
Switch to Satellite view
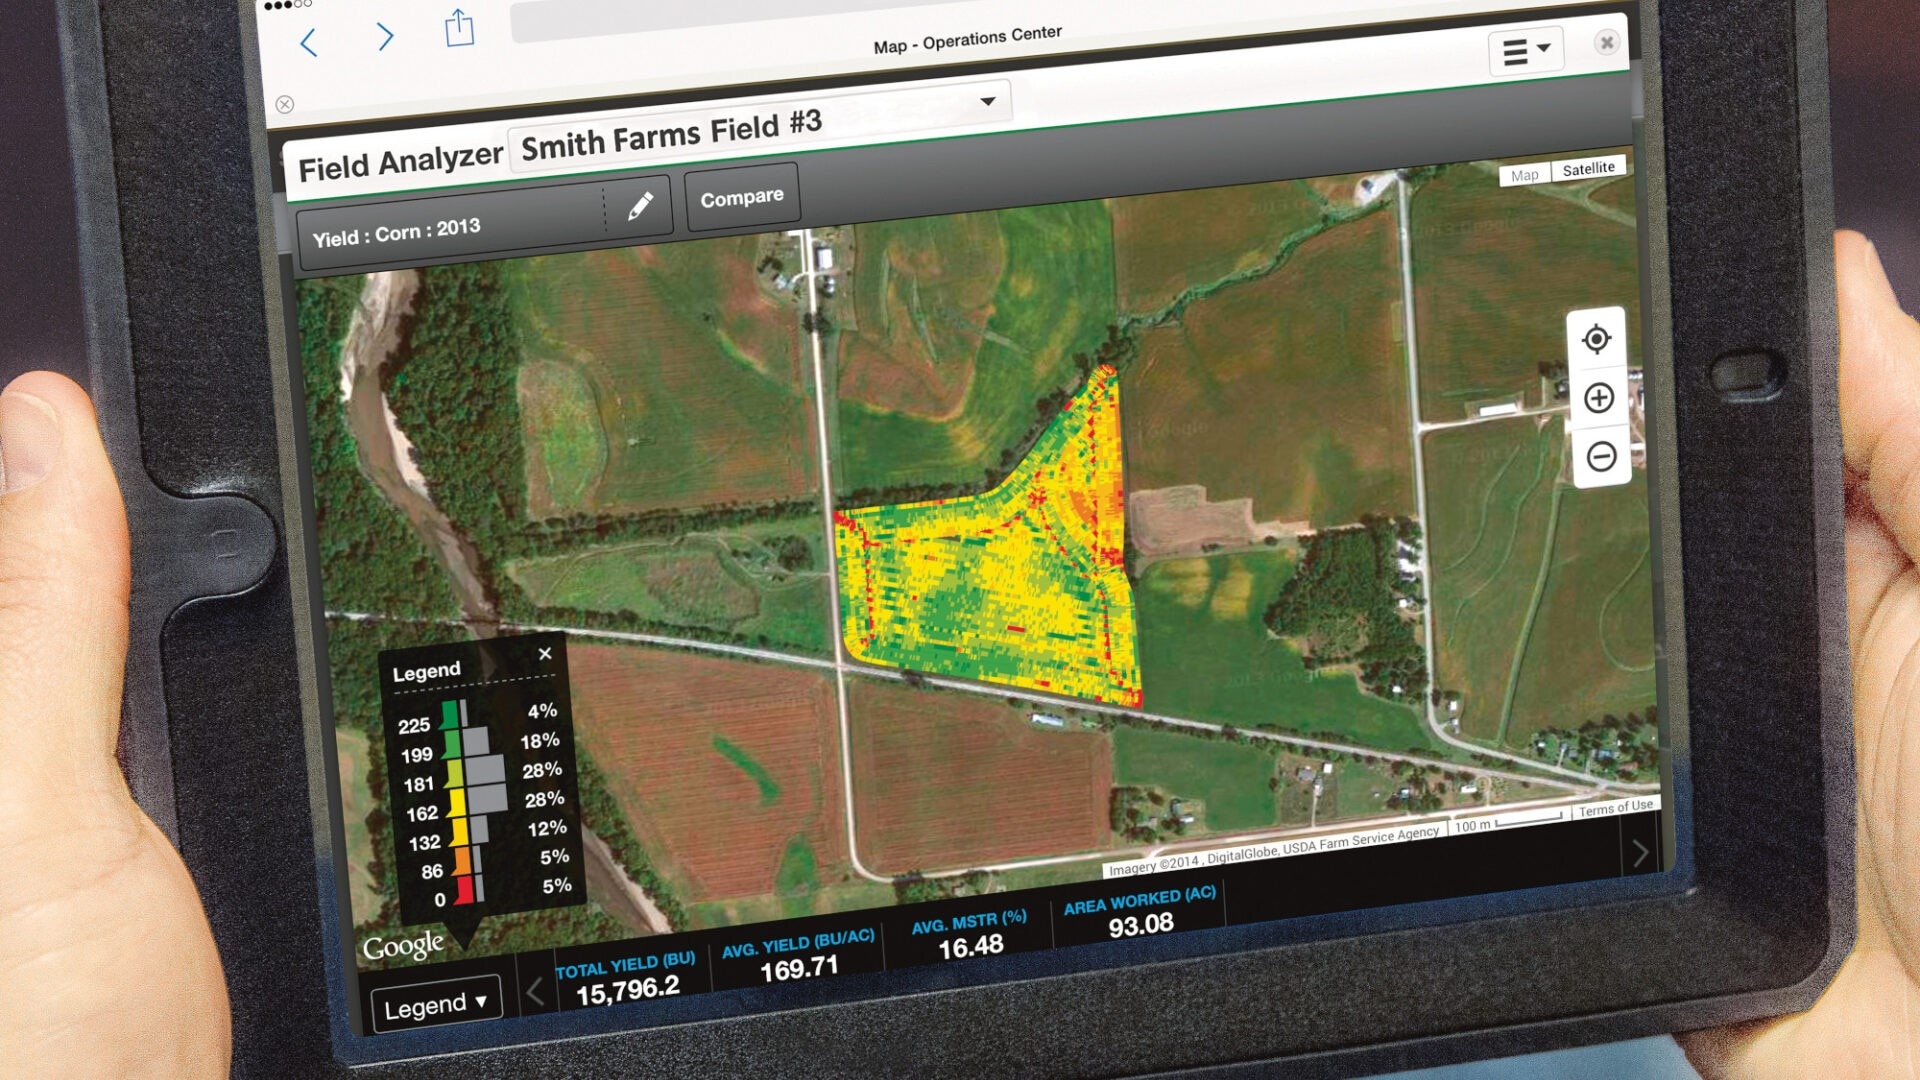tap(1588, 168)
